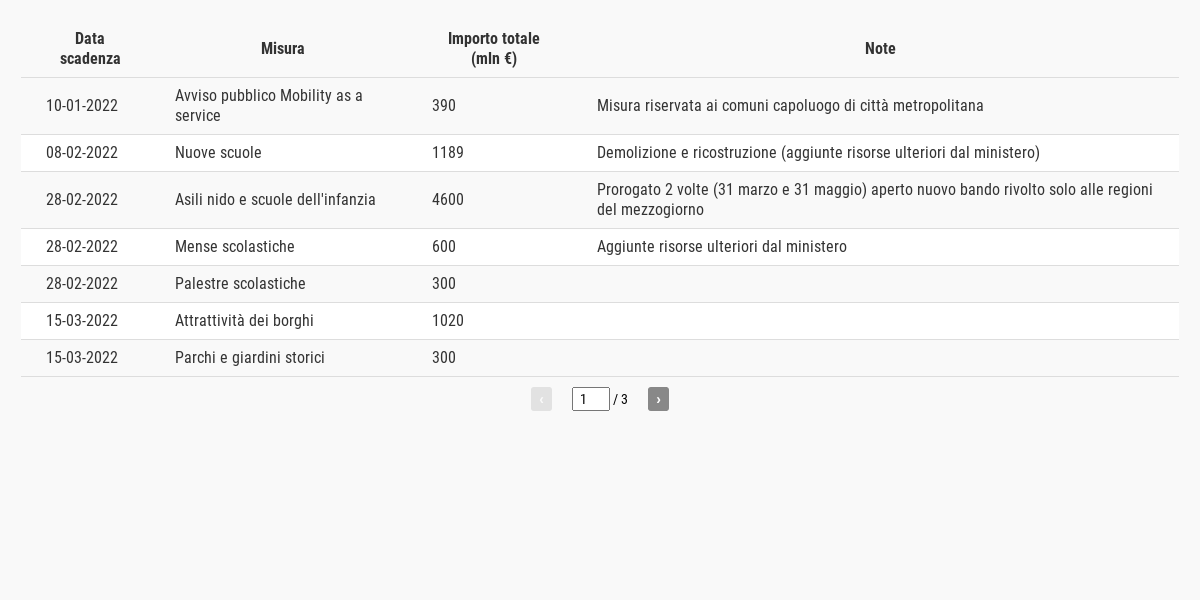Click the 10-01-2022 date cell

pos(82,106)
